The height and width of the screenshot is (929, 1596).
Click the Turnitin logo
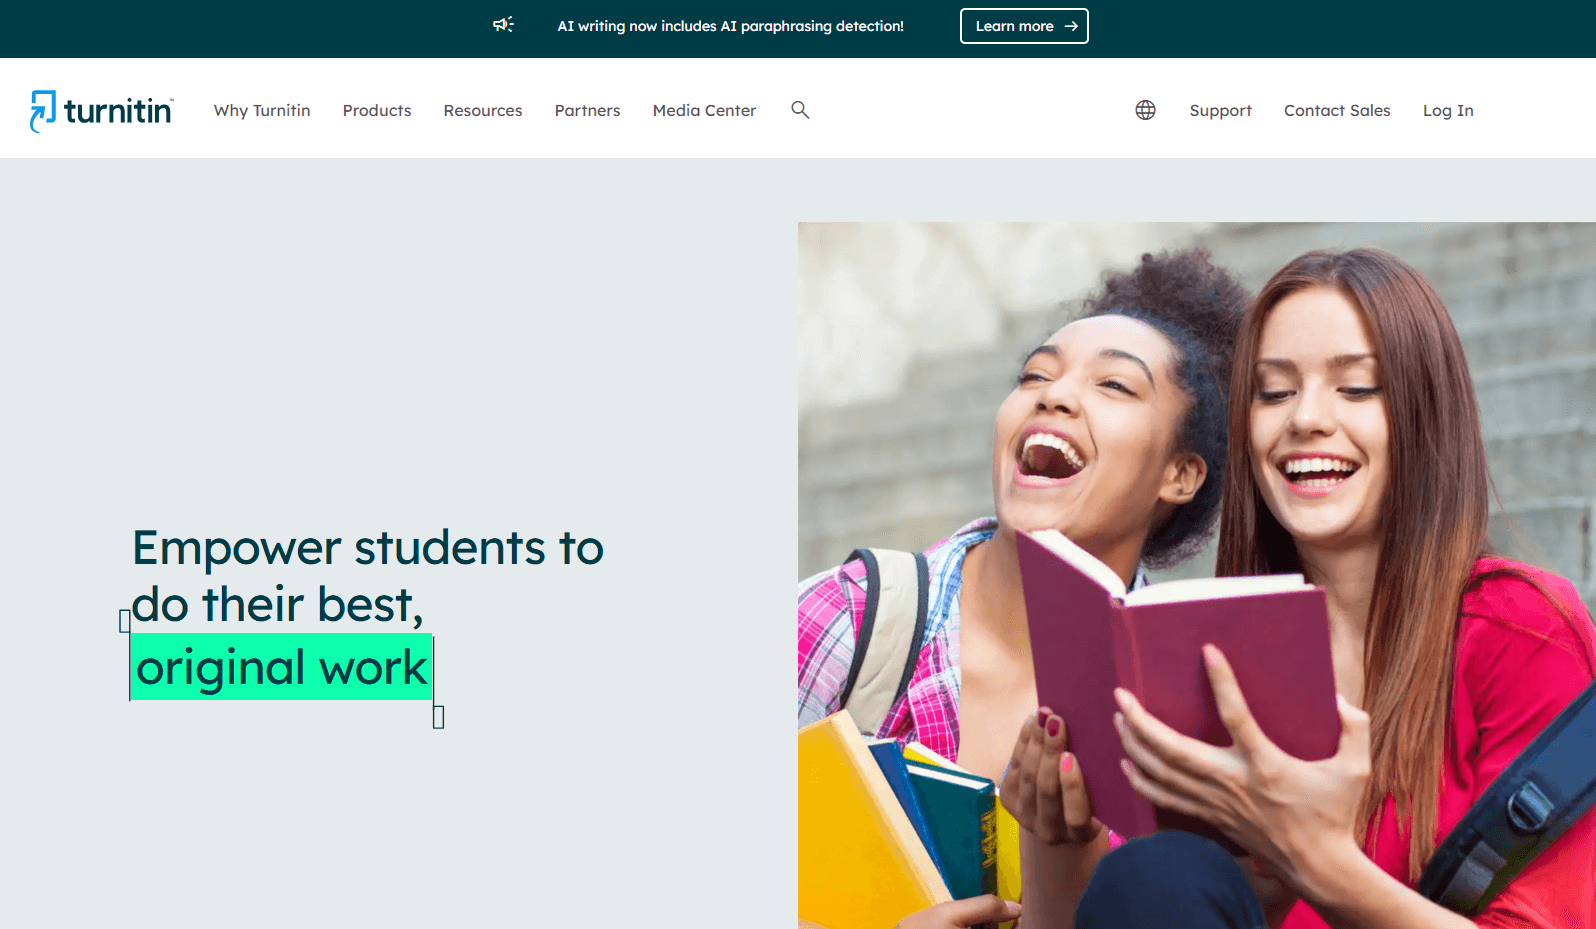tap(102, 110)
